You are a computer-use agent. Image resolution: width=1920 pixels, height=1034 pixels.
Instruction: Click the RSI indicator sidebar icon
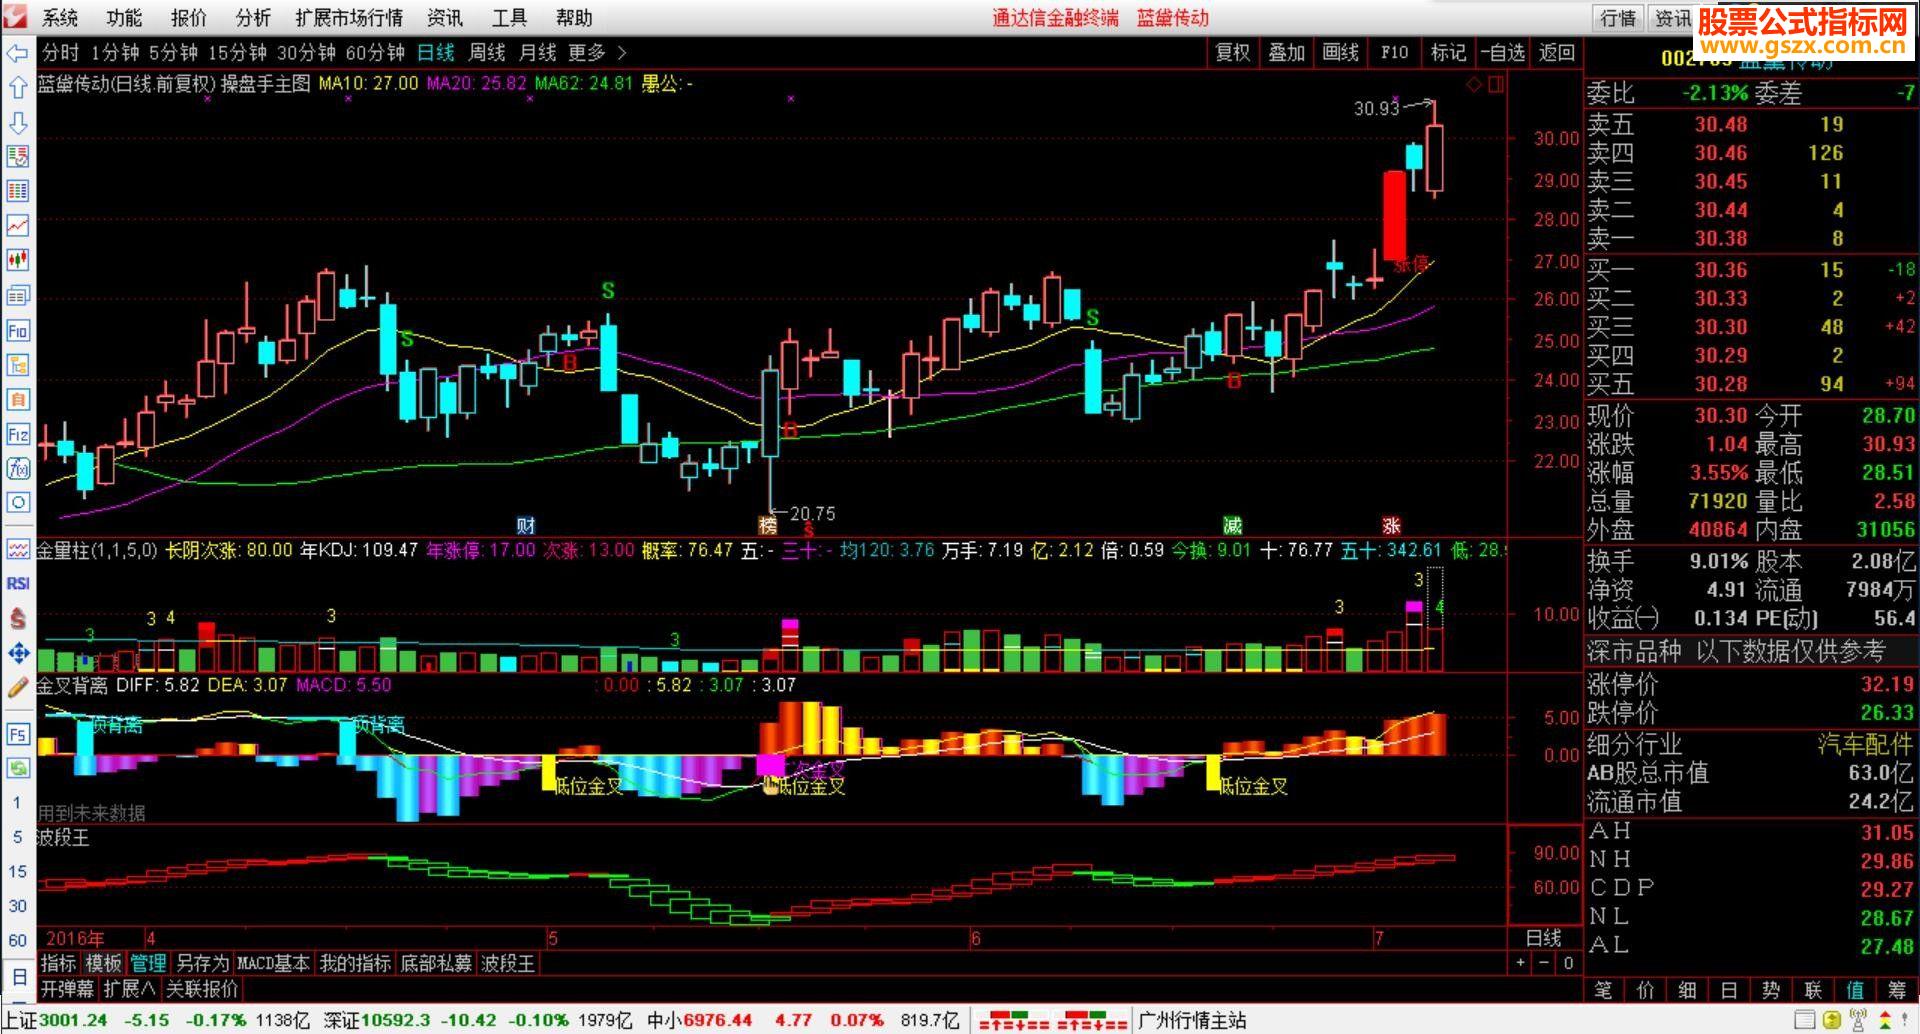pyautogui.click(x=17, y=583)
